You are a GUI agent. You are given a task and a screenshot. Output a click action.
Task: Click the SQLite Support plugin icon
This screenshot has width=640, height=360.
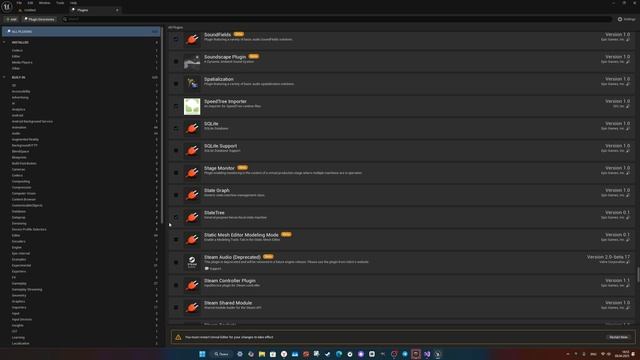tap(192, 151)
